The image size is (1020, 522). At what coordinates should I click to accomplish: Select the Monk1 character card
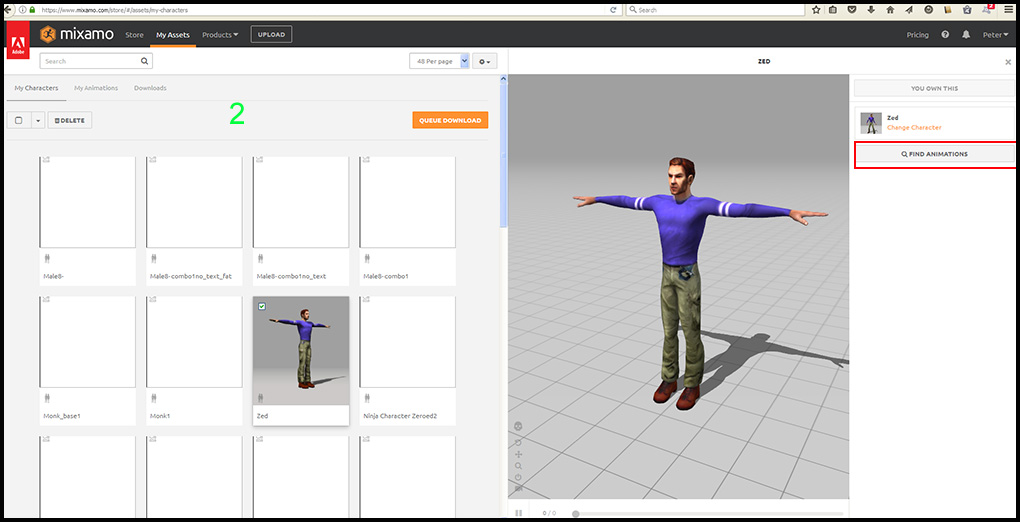(x=195, y=361)
